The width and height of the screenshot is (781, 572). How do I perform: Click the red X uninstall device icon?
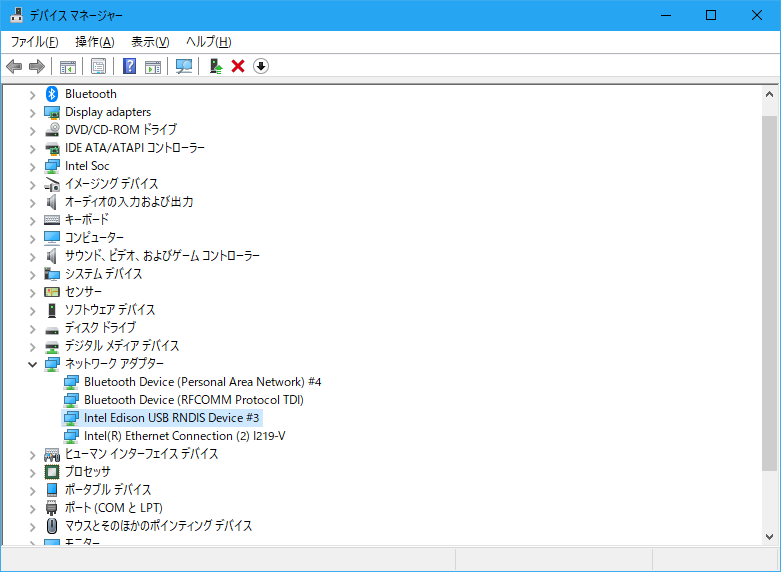238,66
